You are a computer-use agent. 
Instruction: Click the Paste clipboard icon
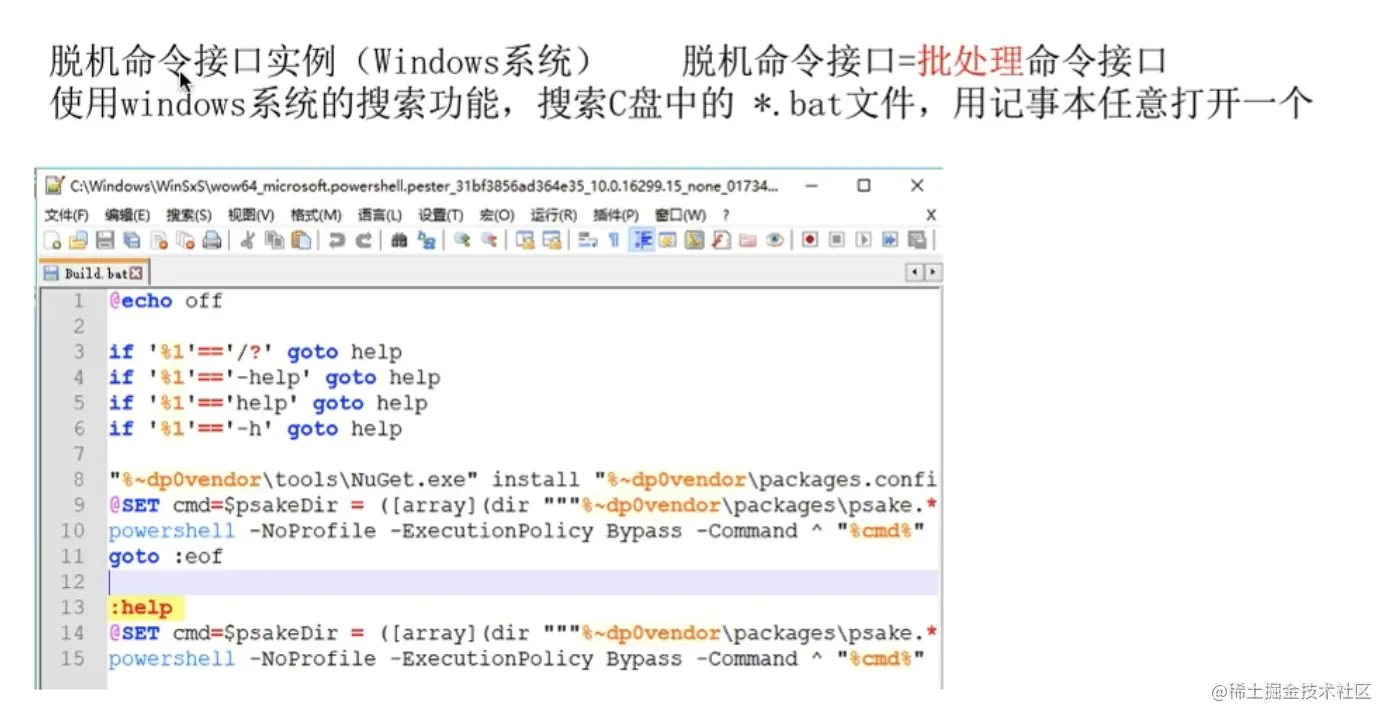[300, 240]
